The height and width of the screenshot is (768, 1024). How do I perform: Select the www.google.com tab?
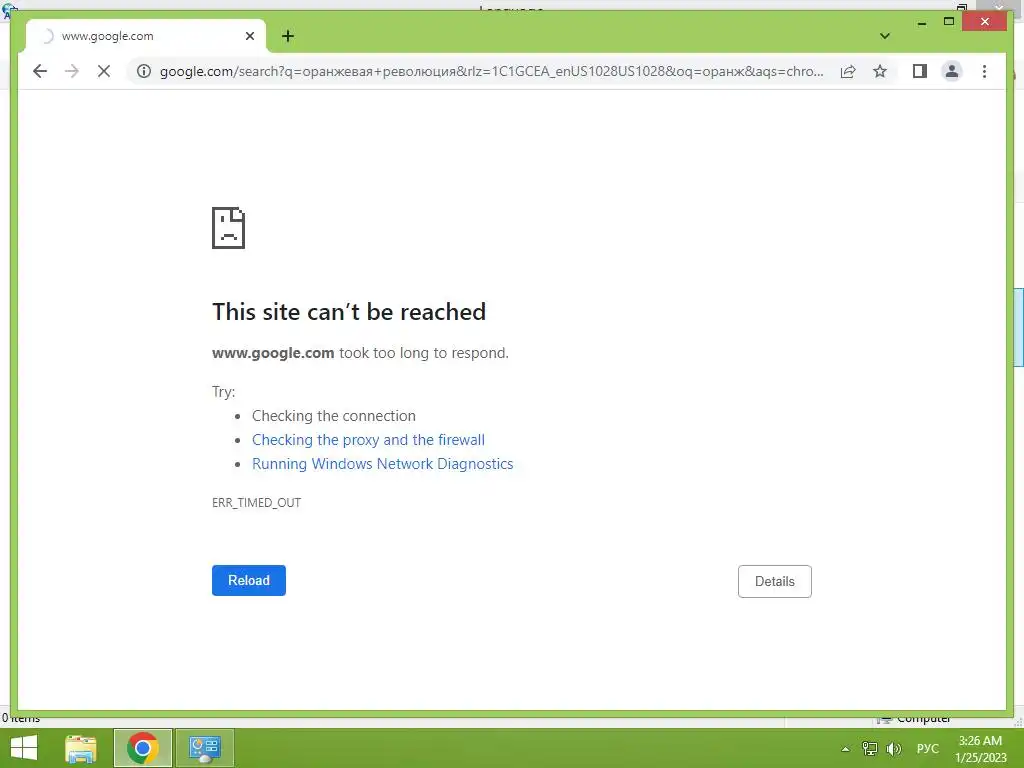[x=146, y=36]
